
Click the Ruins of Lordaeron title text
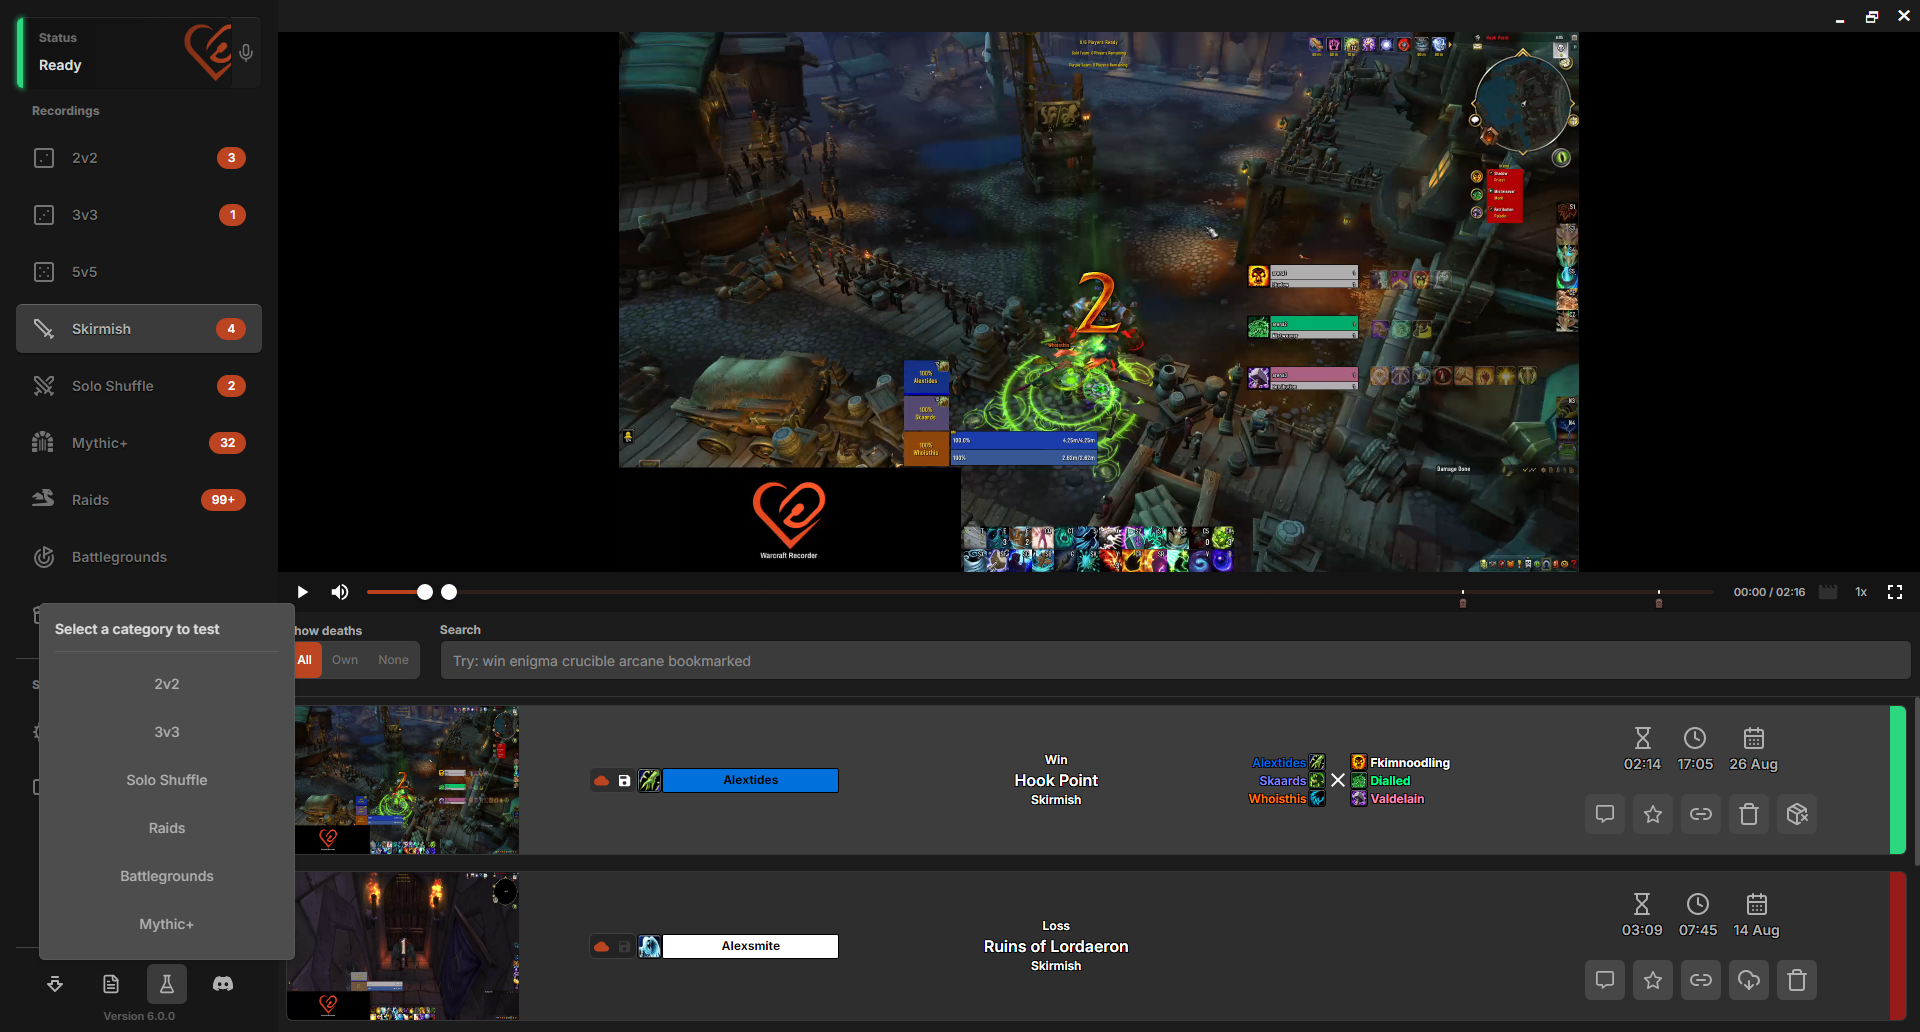[1056, 946]
